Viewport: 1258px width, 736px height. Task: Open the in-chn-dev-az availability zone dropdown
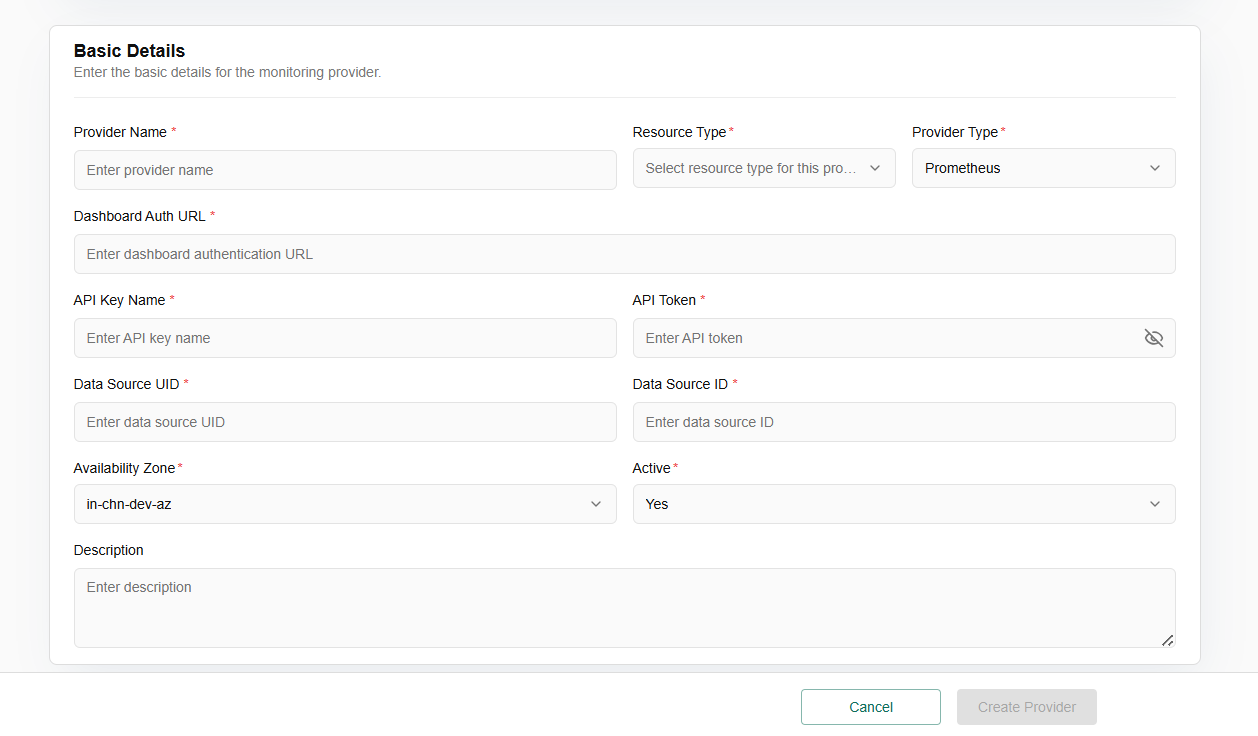[330, 504]
